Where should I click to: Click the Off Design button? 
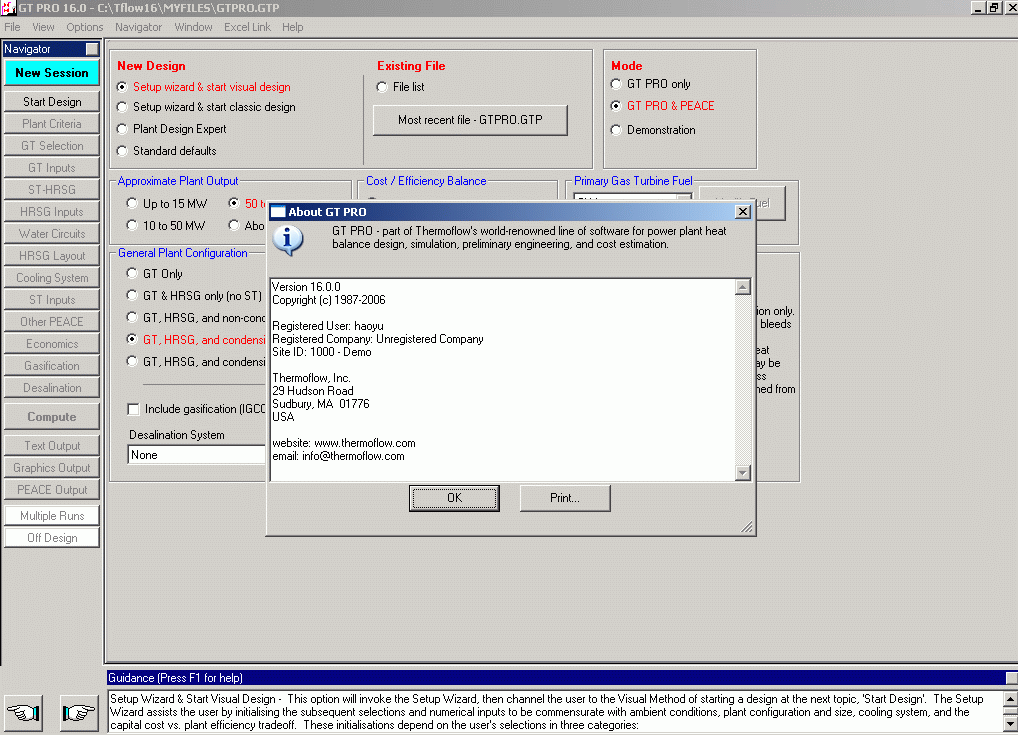[x=52, y=538]
